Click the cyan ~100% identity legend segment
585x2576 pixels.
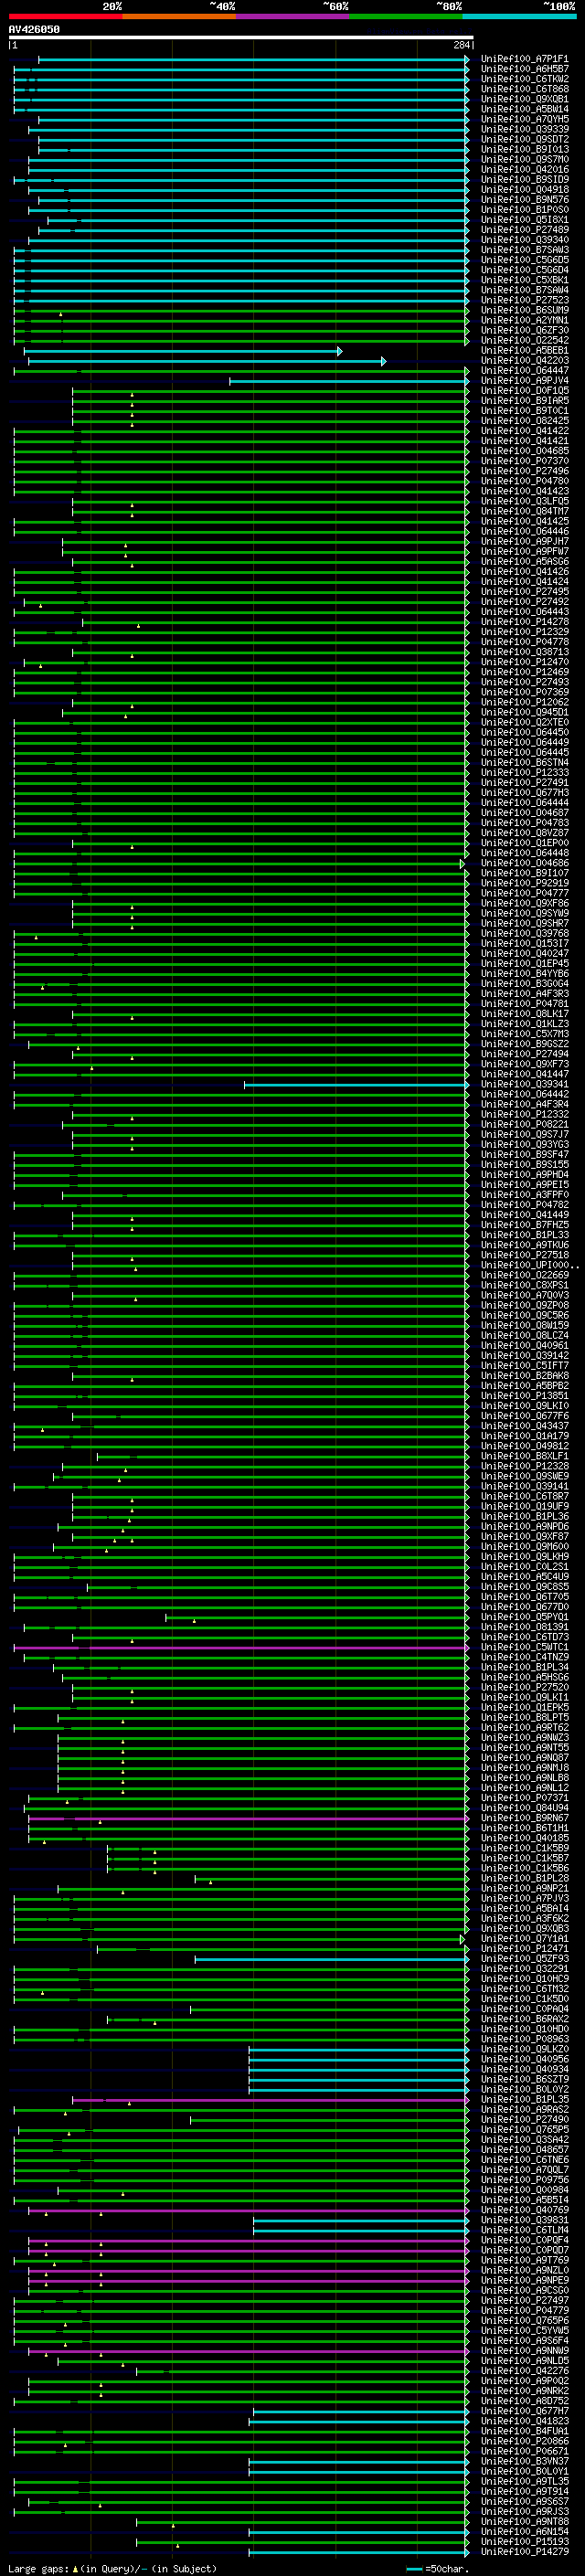[x=519, y=16]
